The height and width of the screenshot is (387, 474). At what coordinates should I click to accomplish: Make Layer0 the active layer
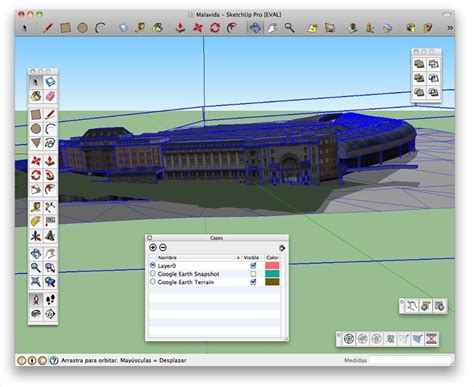153,265
